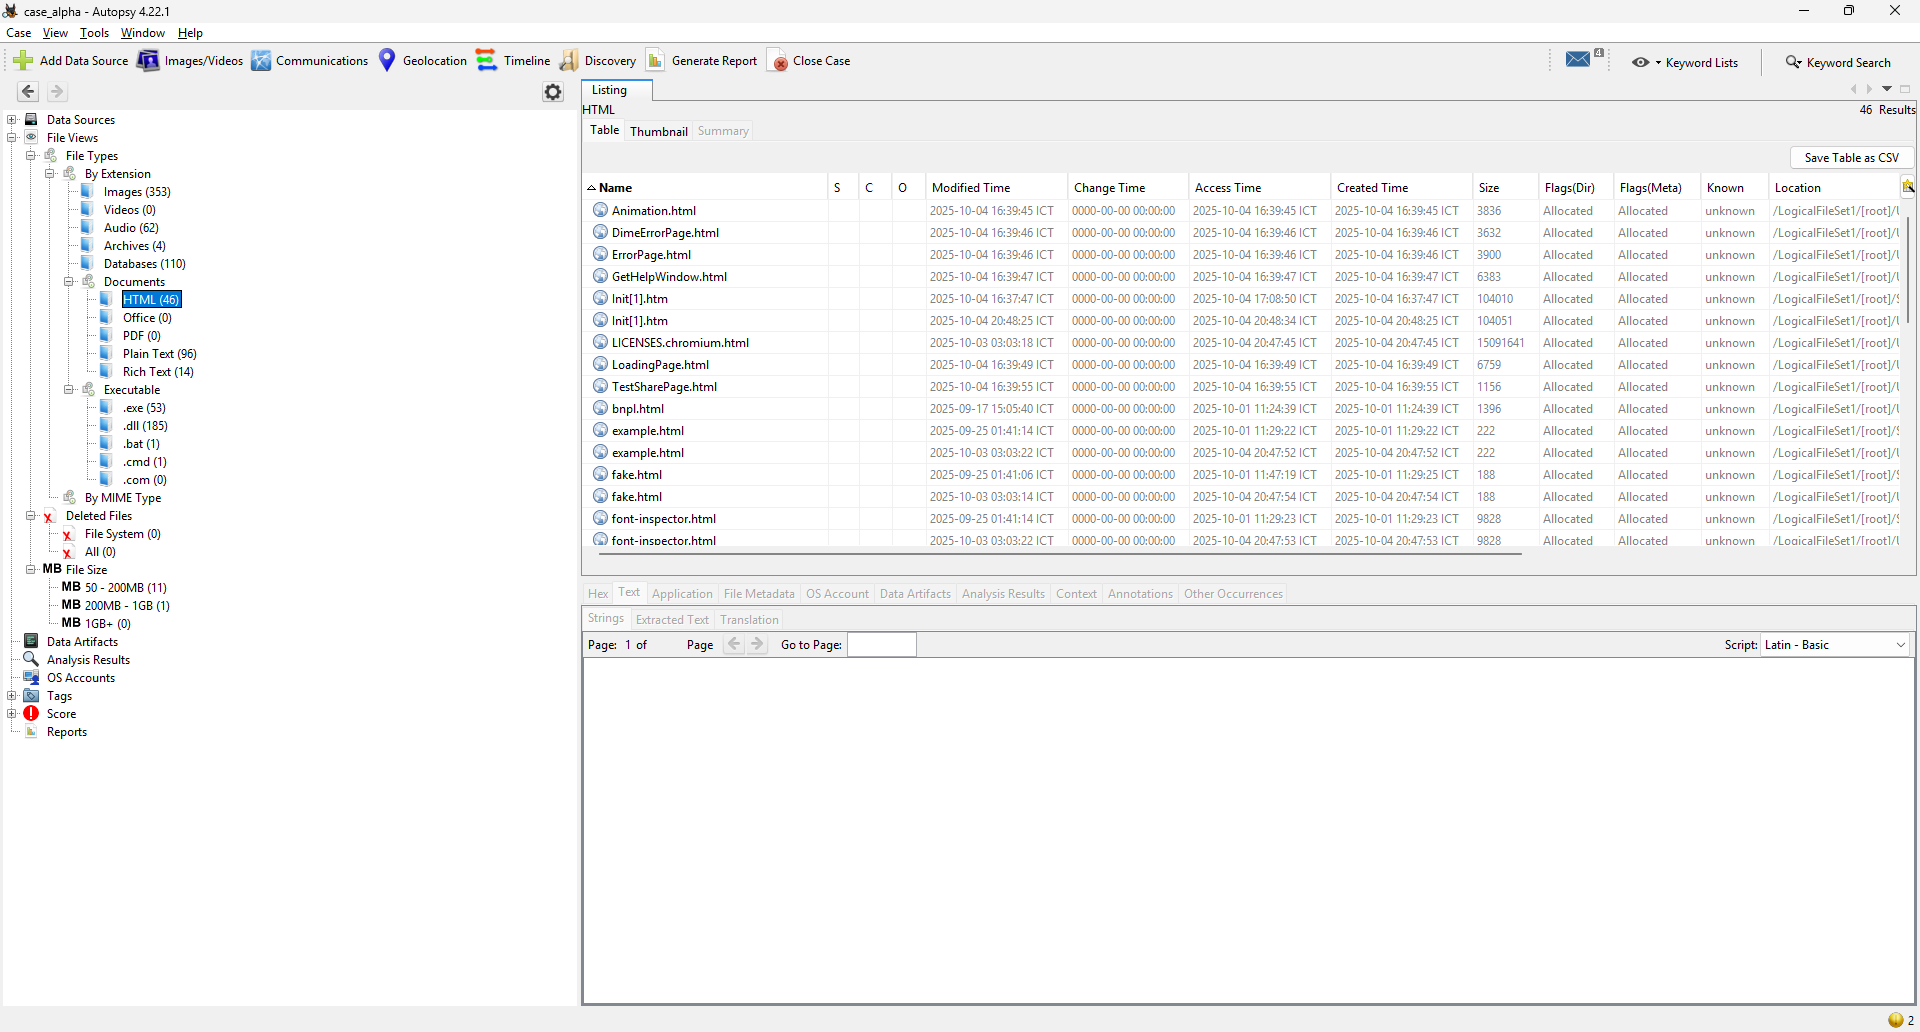Select Plain Text (96) tree item
Image resolution: width=1920 pixels, height=1032 pixels.
click(x=159, y=353)
